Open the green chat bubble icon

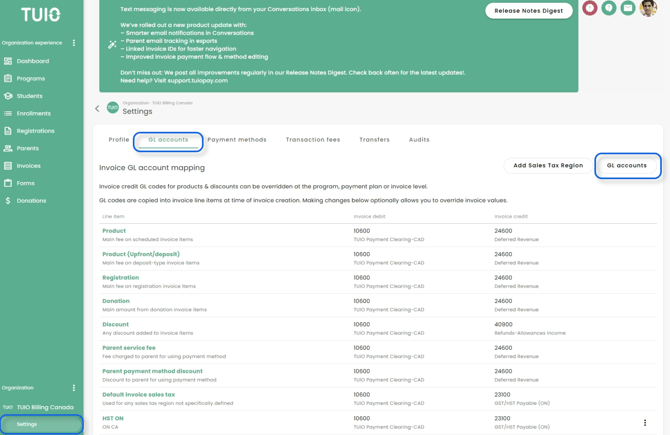[609, 8]
